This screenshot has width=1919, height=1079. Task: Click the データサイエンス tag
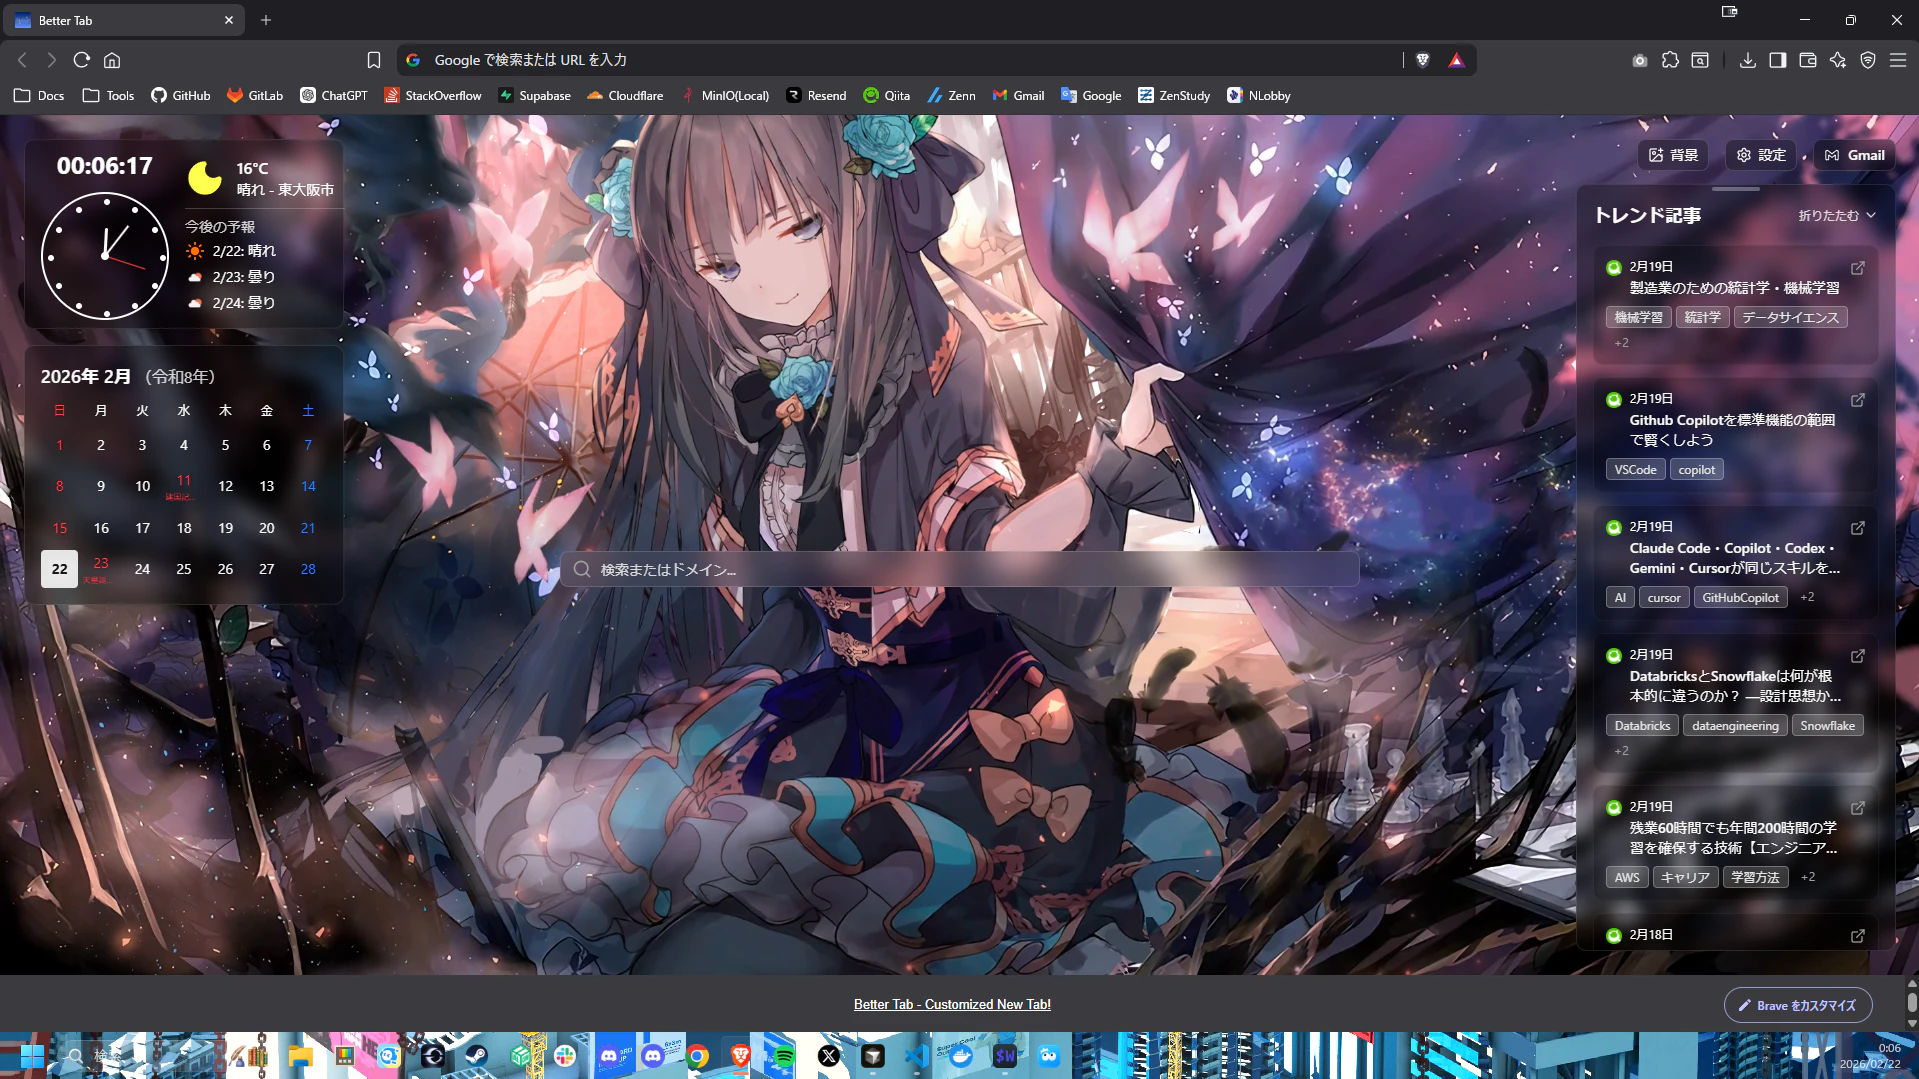1790,317
